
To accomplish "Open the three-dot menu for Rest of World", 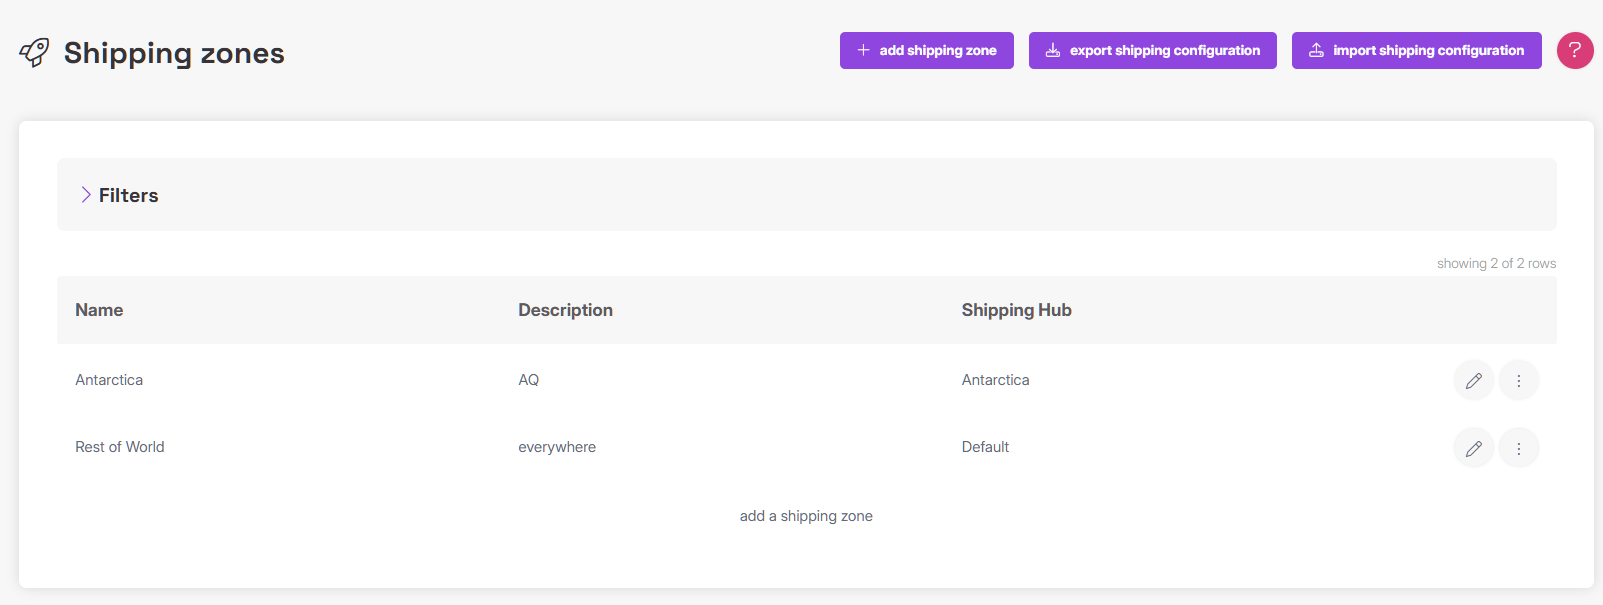I will [x=1518, y=448].
